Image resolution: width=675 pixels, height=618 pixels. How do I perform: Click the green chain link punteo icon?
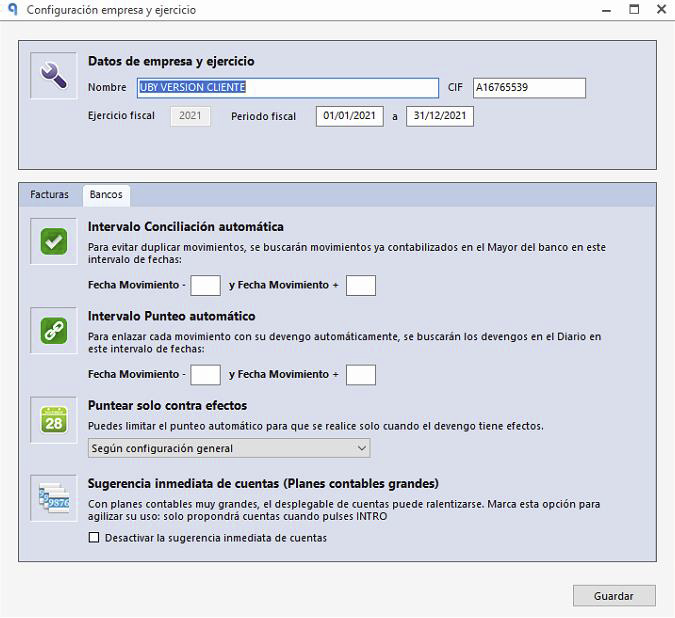[54, 331]
